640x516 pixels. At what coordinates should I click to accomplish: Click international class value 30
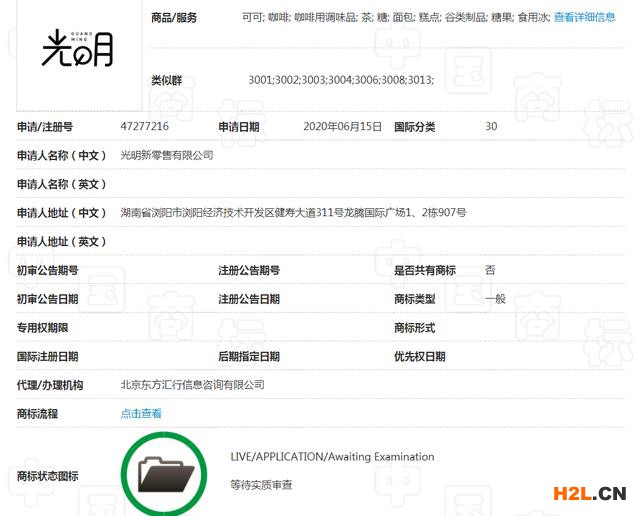491,127
